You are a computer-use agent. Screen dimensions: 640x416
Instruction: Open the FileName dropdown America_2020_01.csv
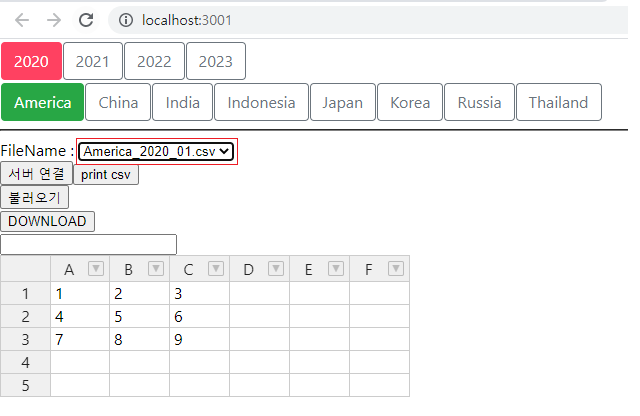(156, 151)
